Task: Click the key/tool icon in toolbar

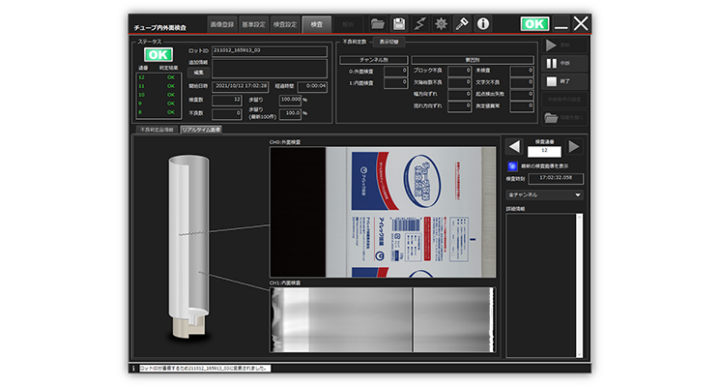Action: 461,24
